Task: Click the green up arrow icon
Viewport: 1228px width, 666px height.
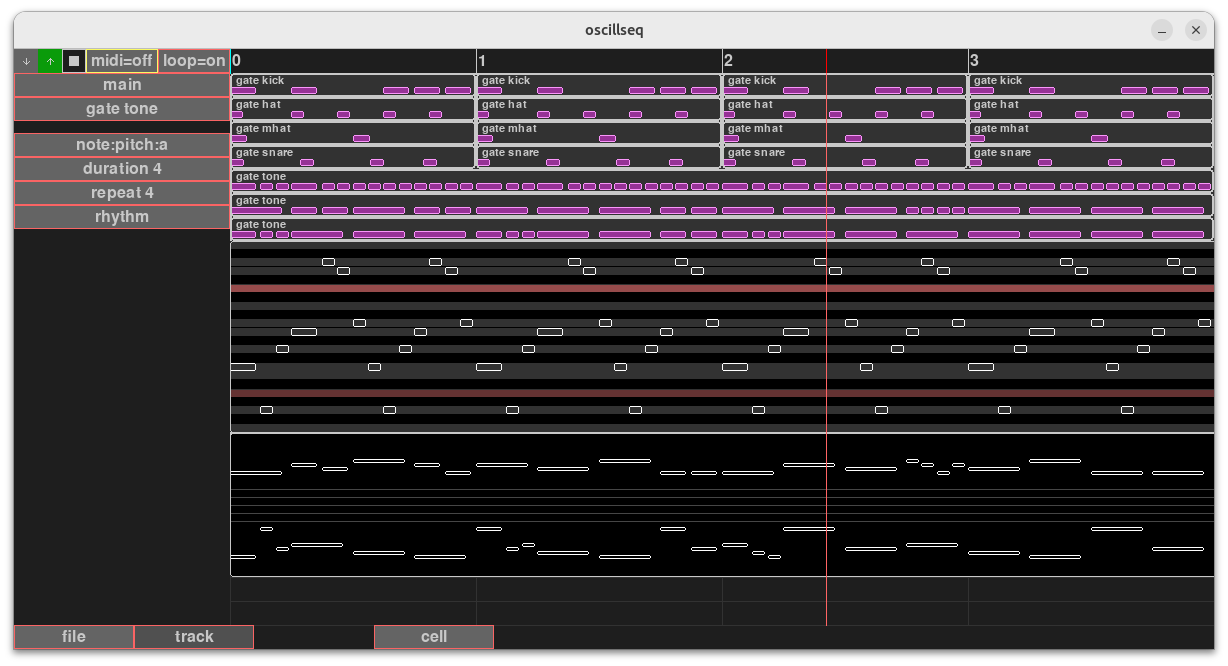Action: (x=50, y=61)
